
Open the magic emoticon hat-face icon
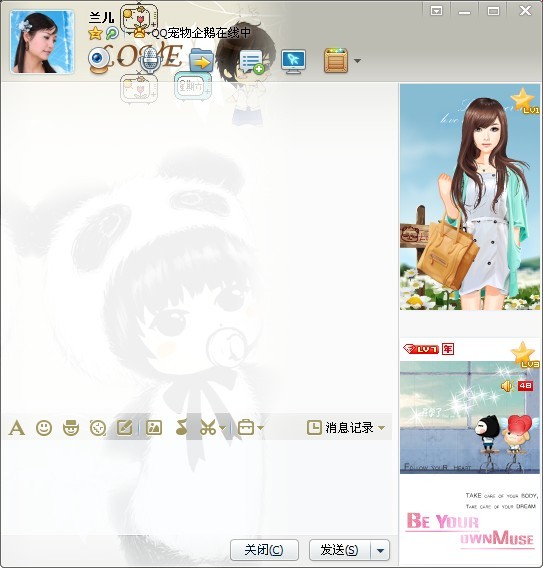(x=71, y=428)
